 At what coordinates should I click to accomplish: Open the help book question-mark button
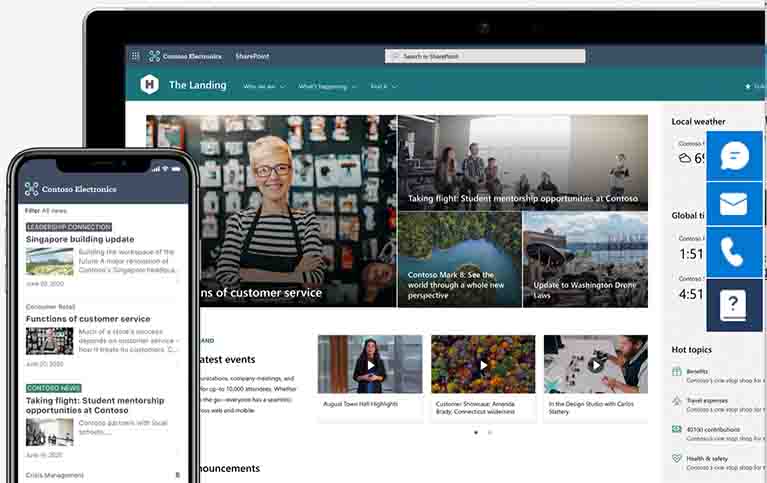click(x=734, y=305)
